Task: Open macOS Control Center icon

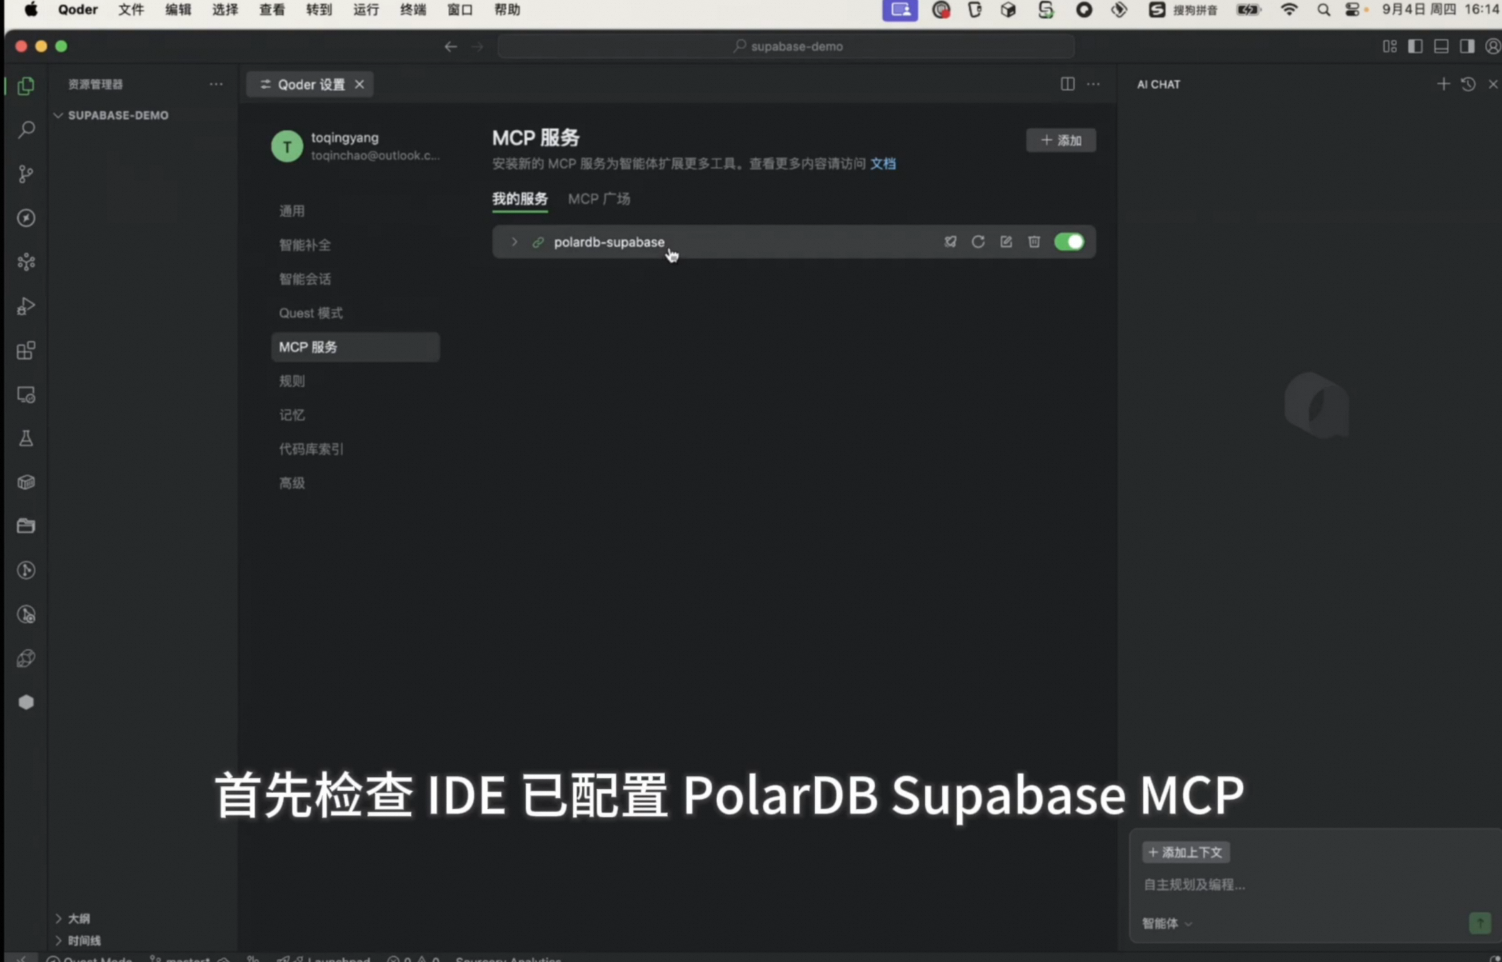Action: click(1352, 10)
